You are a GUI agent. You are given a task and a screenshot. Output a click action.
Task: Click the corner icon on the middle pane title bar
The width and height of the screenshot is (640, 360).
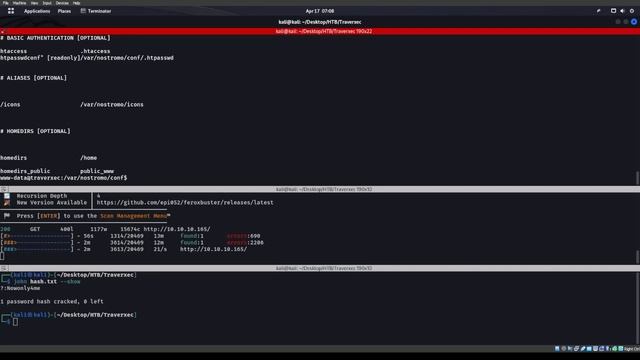(x=4, y=189)
